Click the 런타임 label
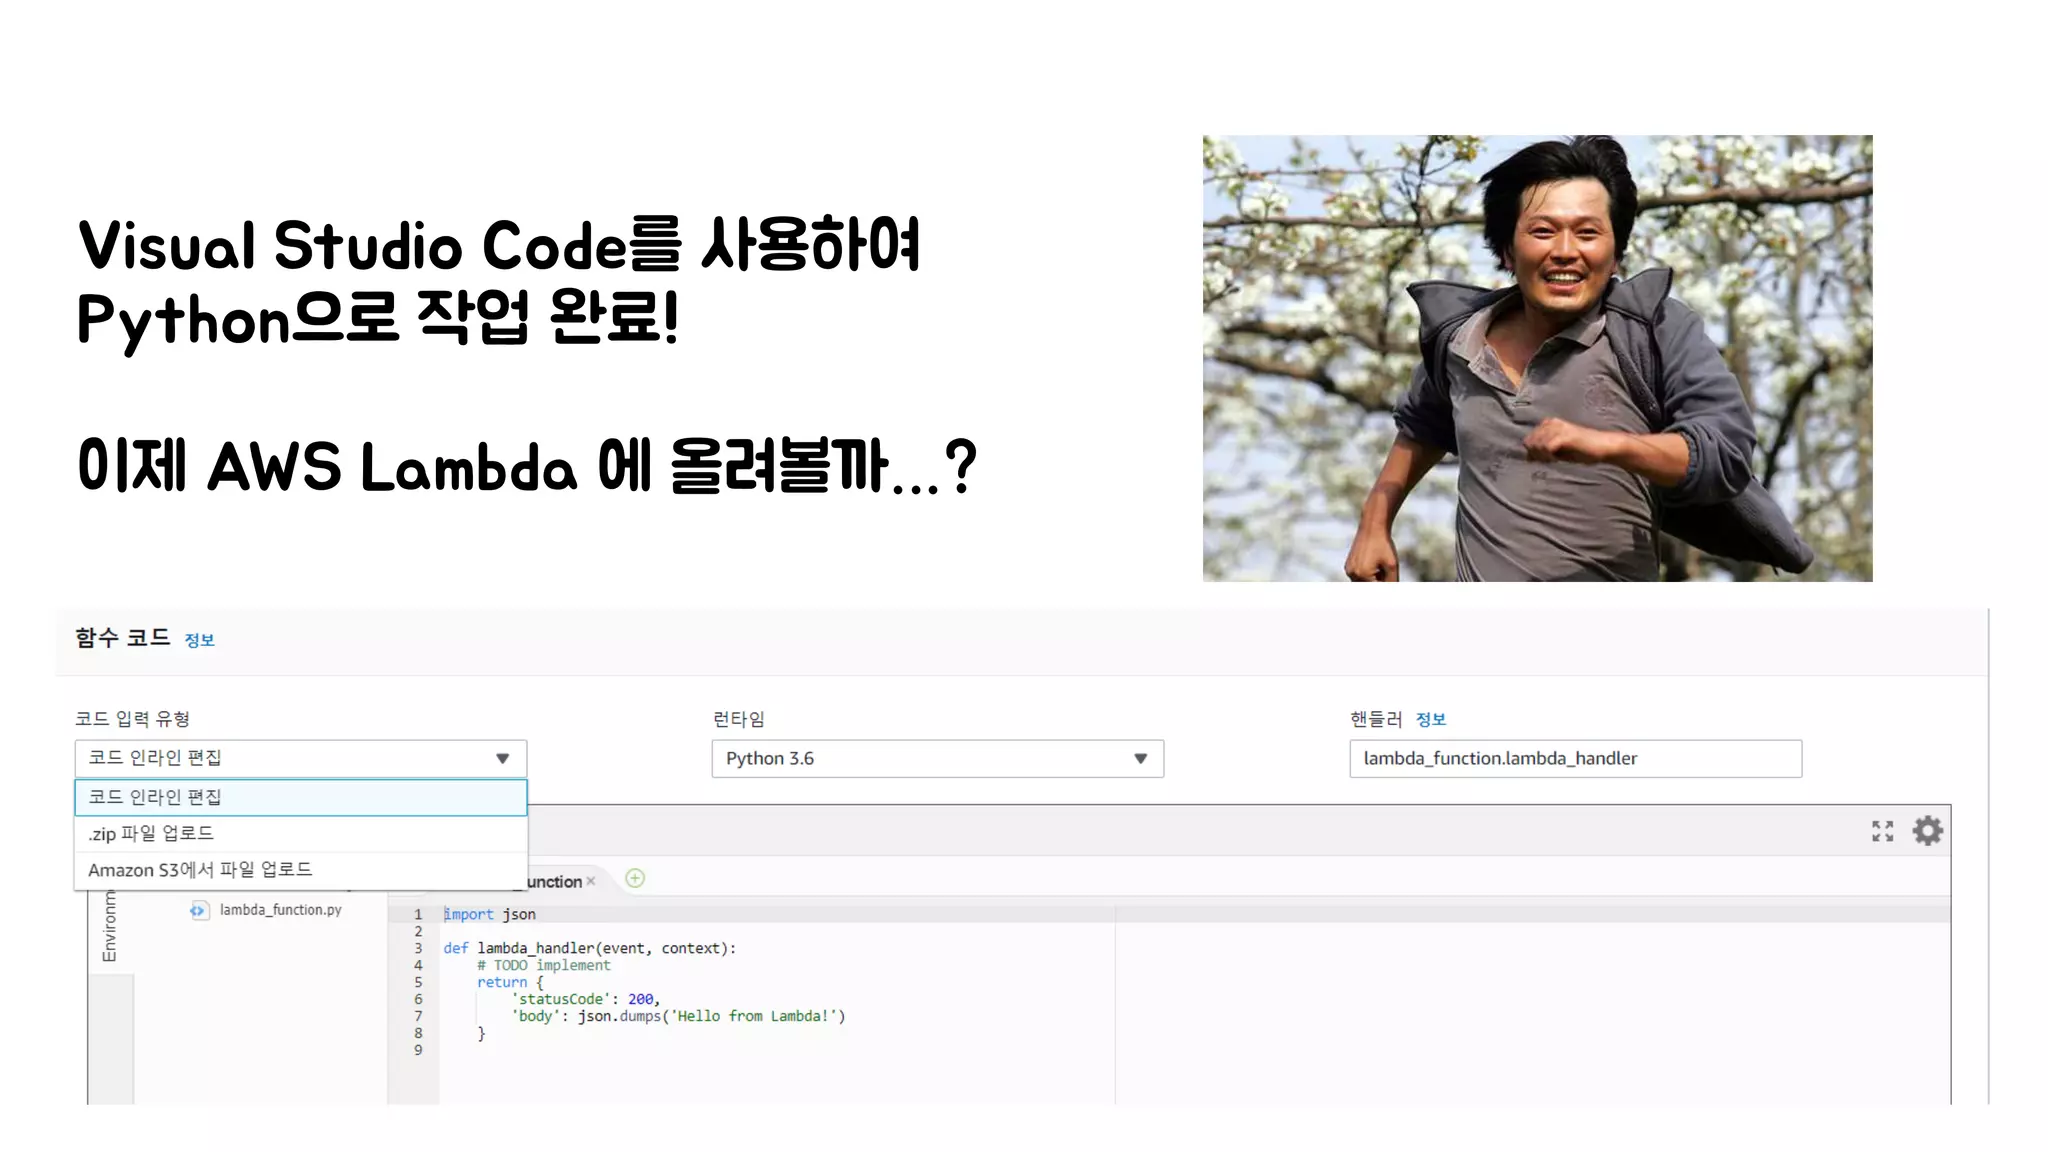2048x1152 pixels. 738,719
